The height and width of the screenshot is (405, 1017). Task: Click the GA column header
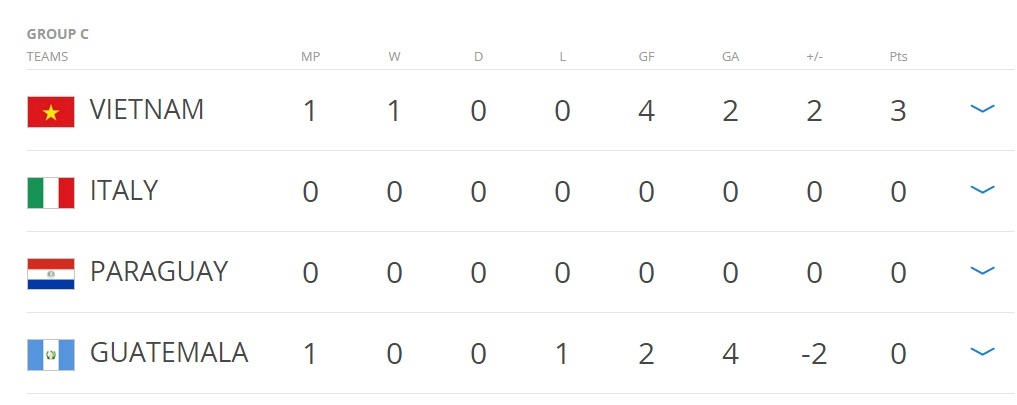pos(730,57)
